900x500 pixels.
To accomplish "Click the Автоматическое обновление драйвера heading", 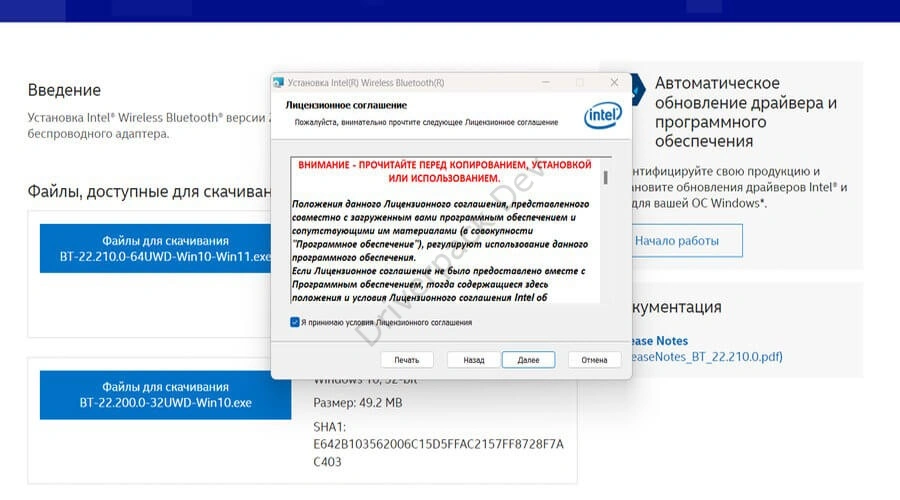I will [x=746, y=112].
